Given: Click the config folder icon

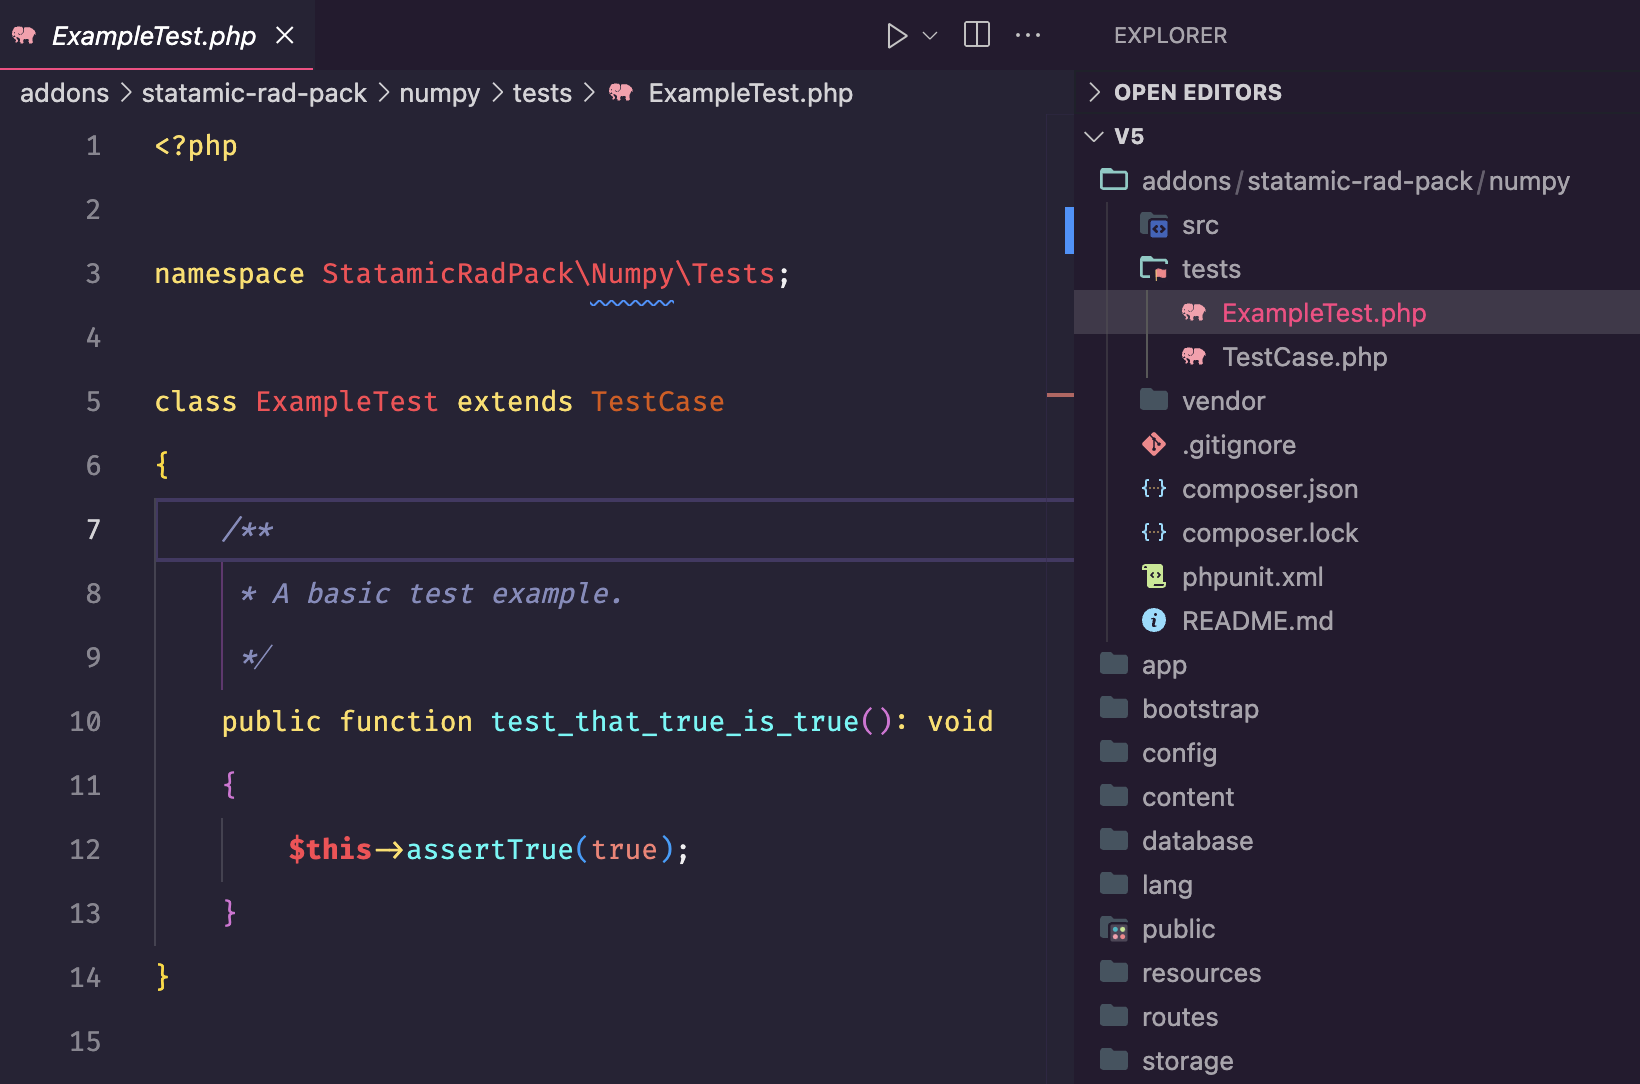Looking at the screenshot, I should [1114, 751].
